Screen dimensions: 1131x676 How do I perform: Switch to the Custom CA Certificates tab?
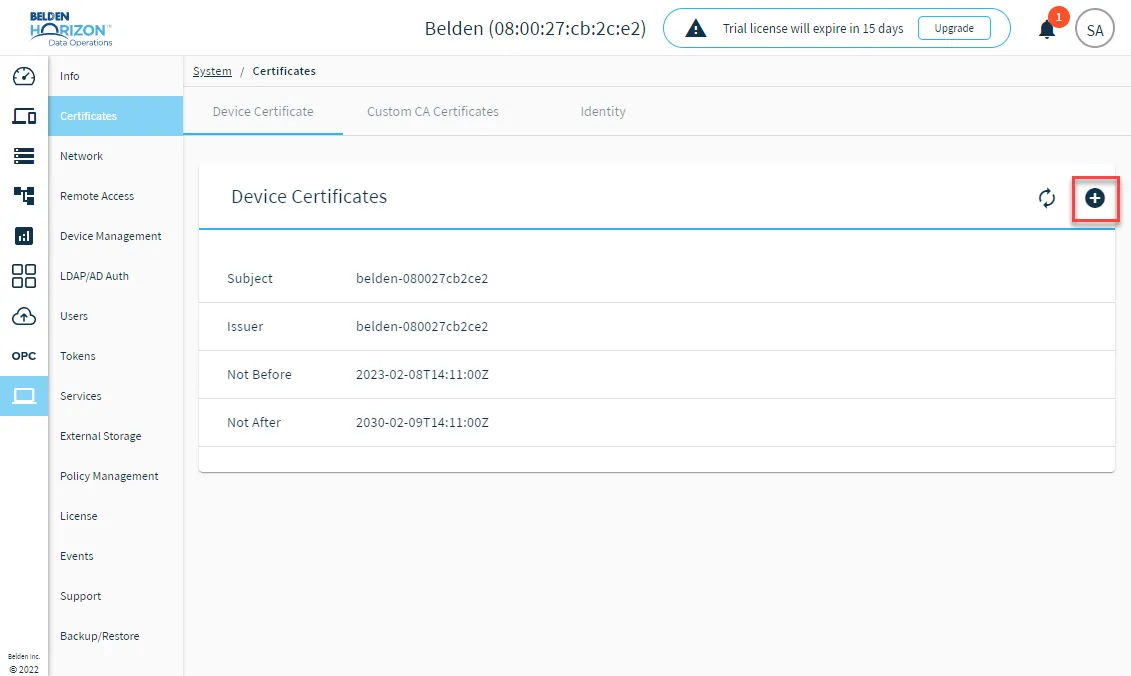[x=433, y=111]
